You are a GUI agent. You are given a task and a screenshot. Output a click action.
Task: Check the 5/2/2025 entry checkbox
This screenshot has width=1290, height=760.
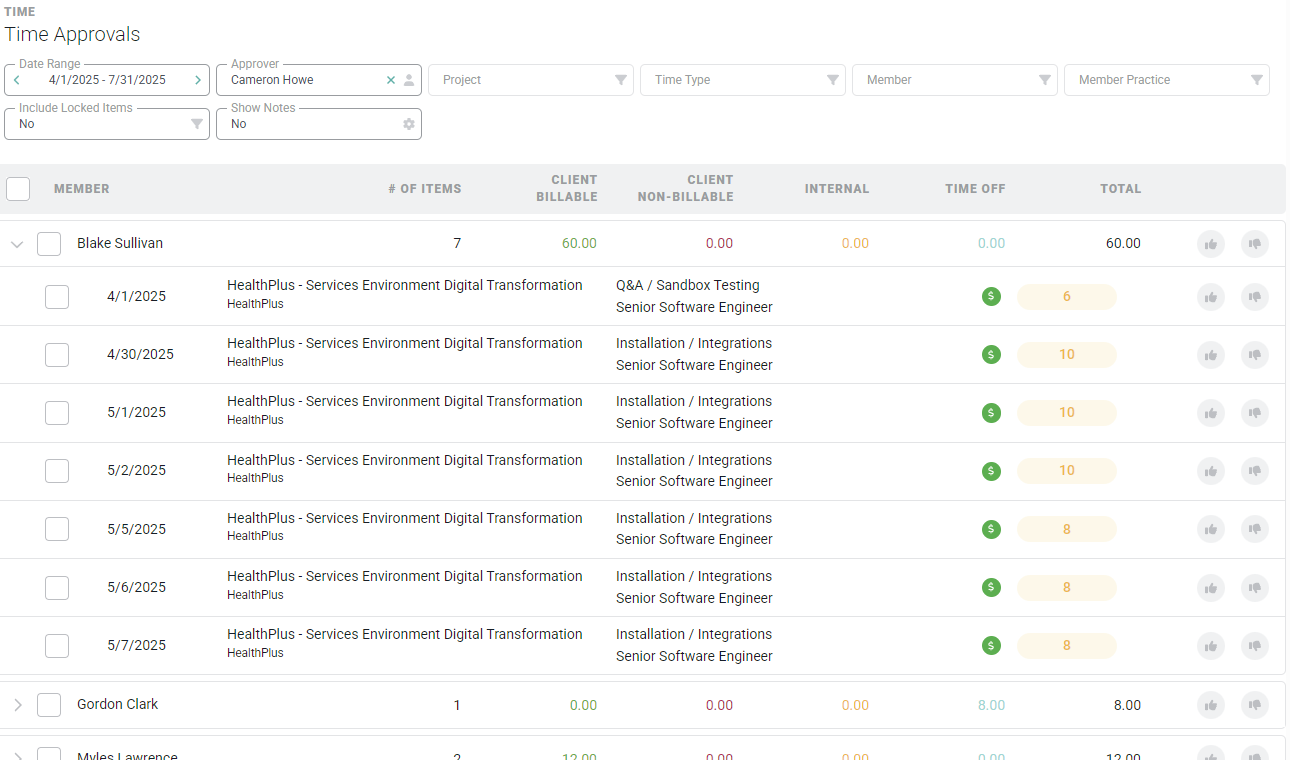point(57,471)
